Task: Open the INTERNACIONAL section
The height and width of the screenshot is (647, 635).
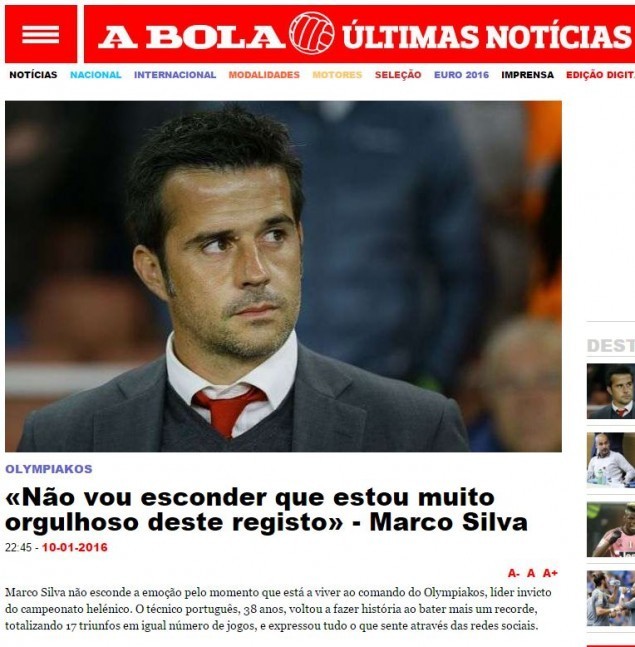Action: tap(175, 75)
